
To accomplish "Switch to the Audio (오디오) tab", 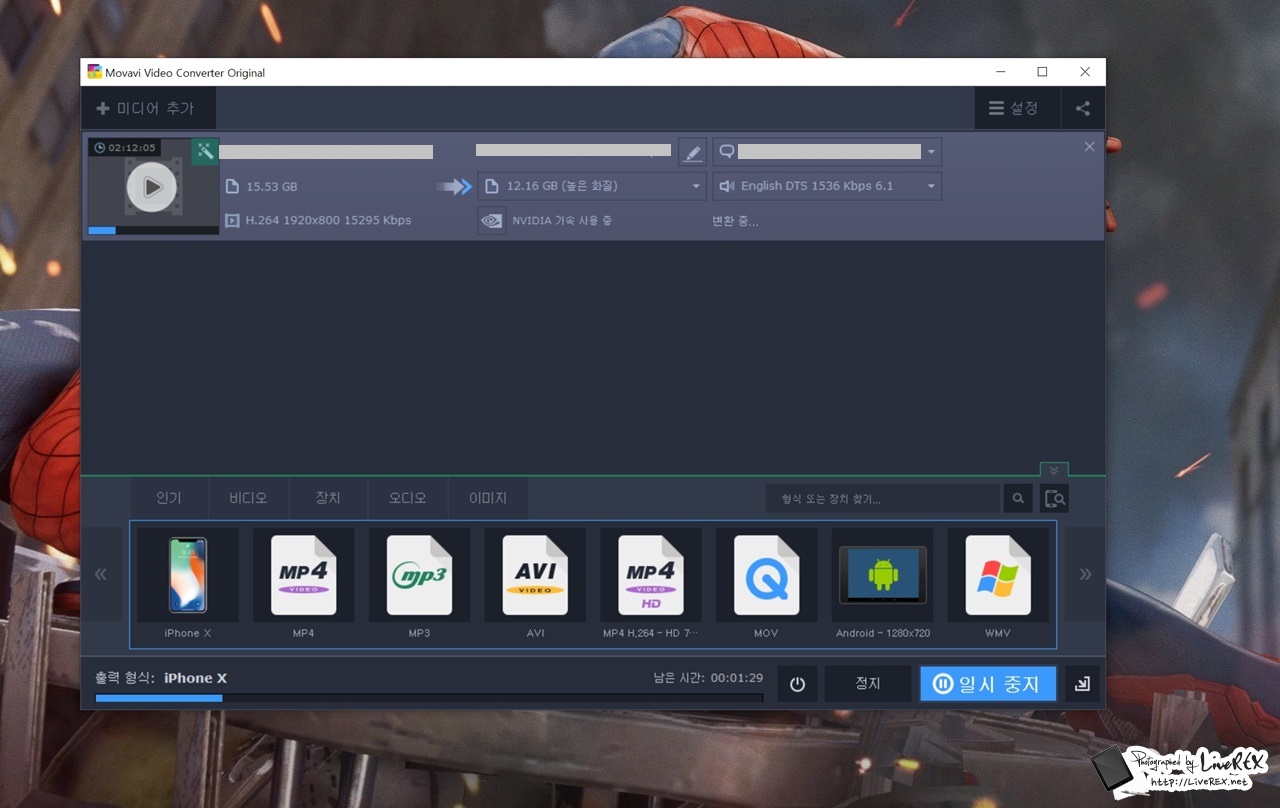I will [x=408, y=498].
